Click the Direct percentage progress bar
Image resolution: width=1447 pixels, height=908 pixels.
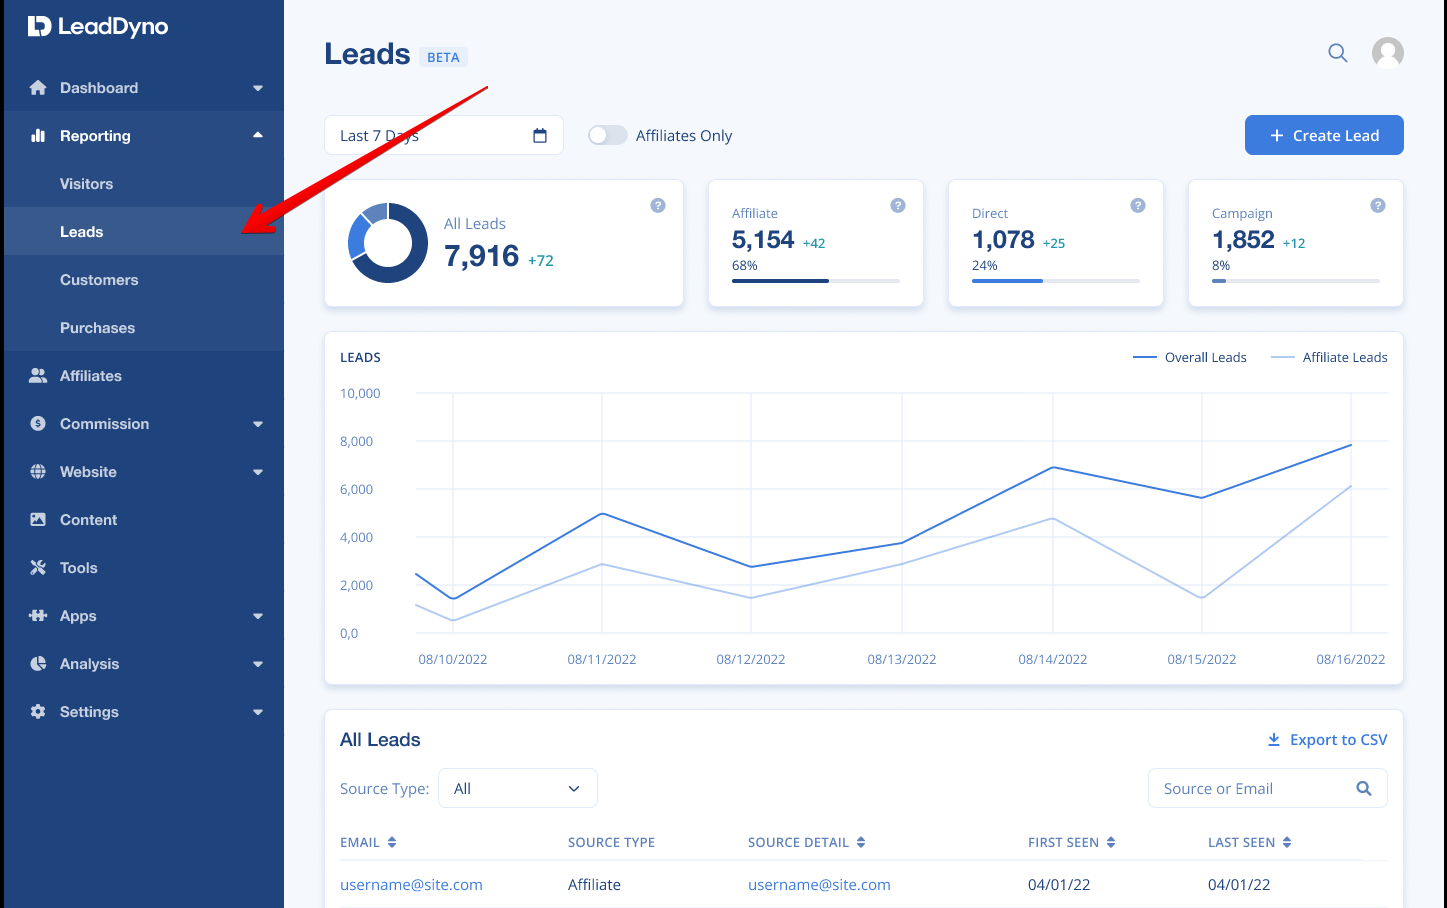(1056, 281)
